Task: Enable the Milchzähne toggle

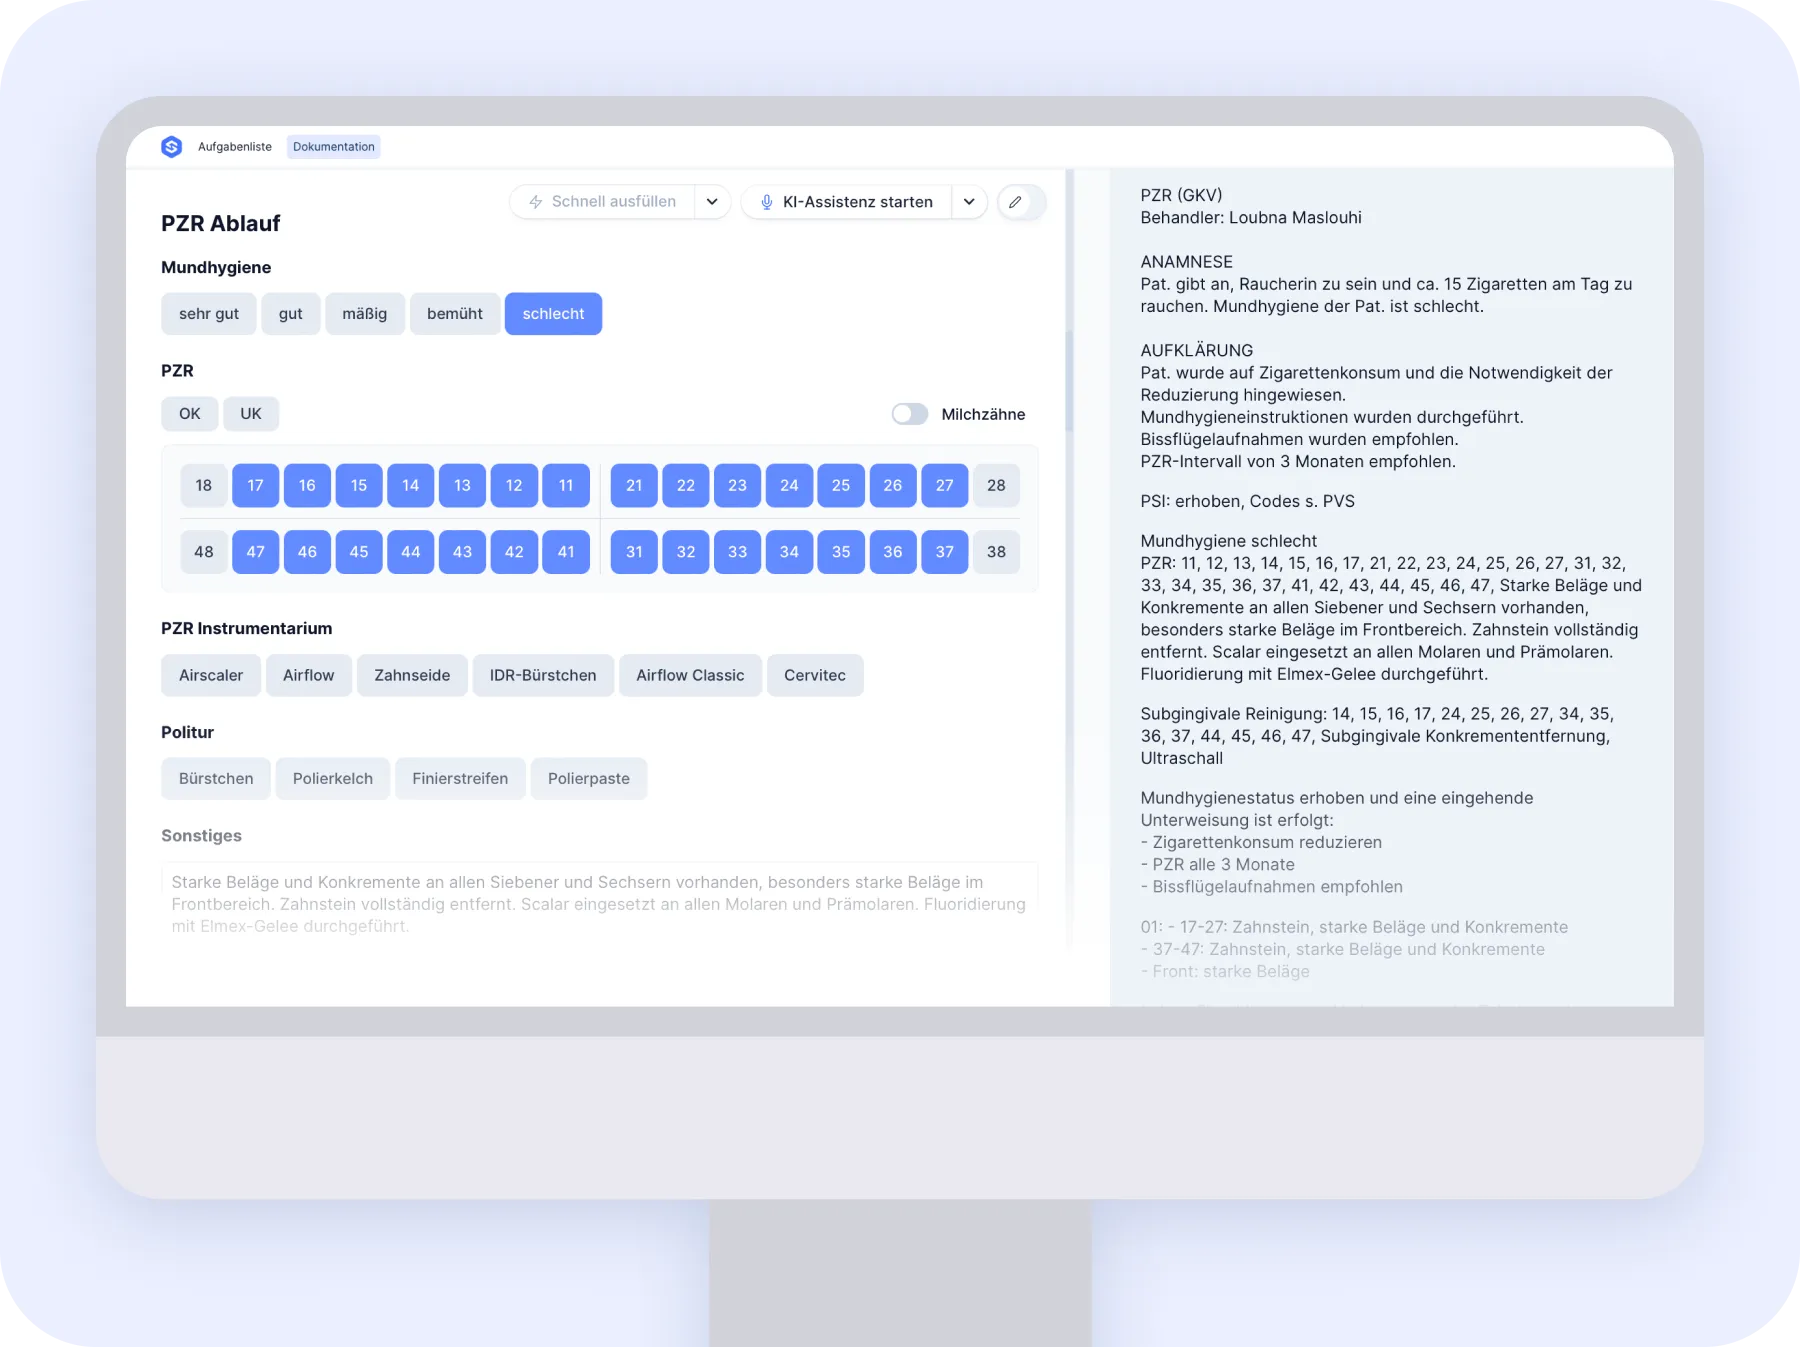Action: (910, 413)
